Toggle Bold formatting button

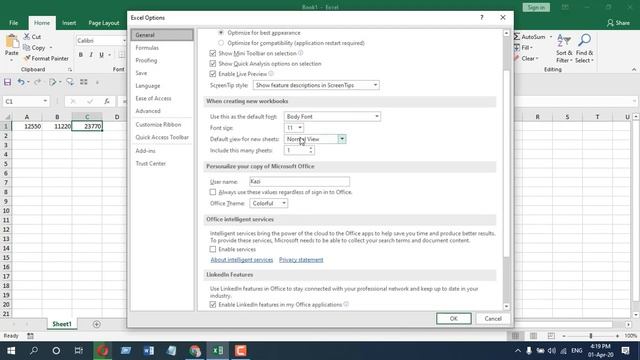pos(81,55)
